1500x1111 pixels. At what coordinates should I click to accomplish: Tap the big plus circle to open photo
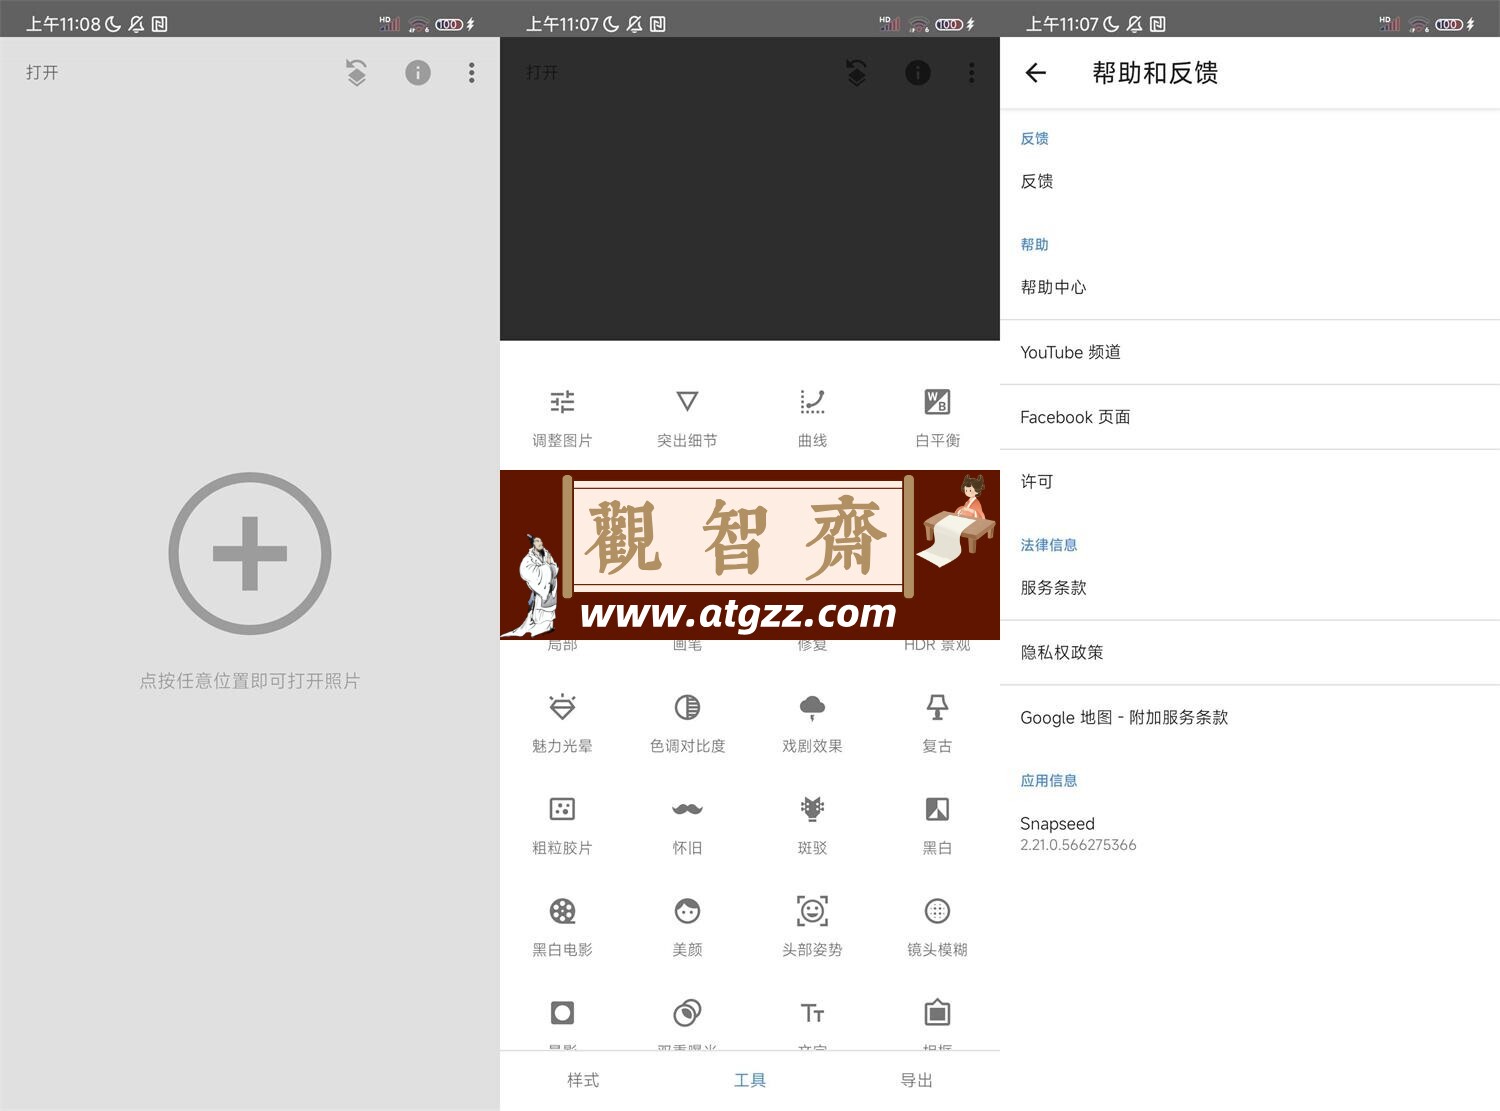click(250, 553)
